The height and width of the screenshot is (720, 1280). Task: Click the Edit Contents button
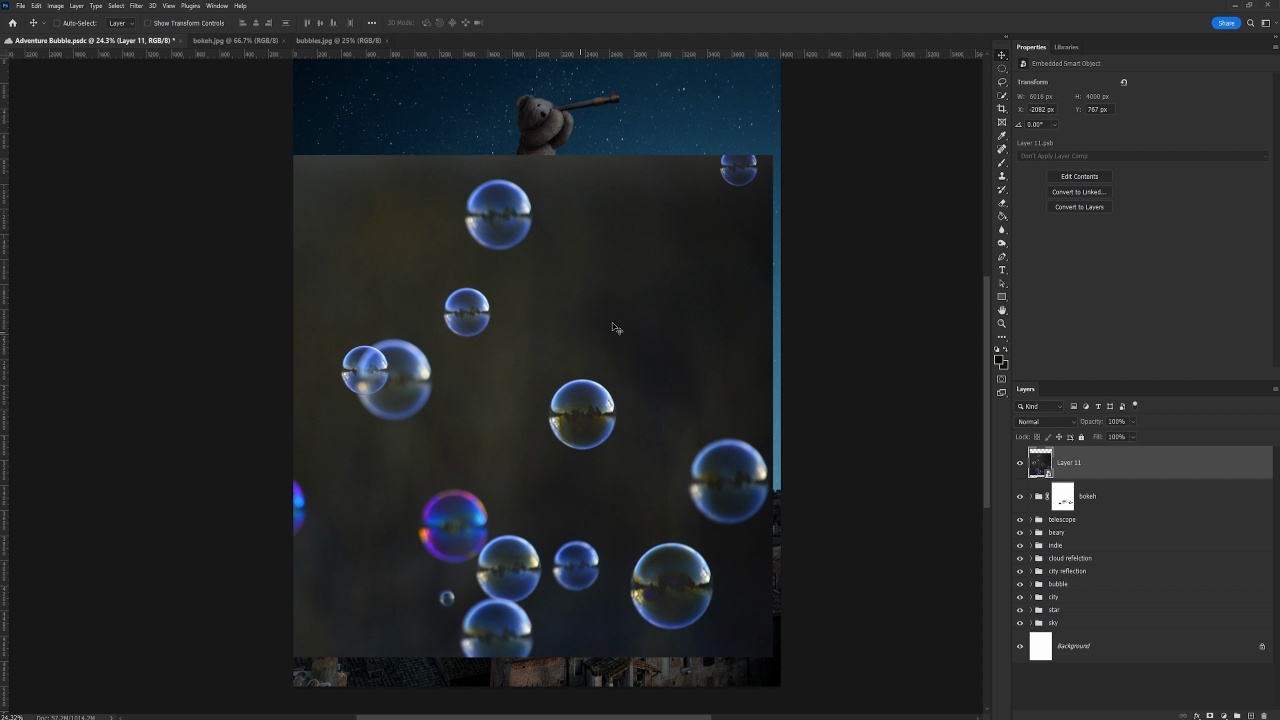(x=1079, y=177)
